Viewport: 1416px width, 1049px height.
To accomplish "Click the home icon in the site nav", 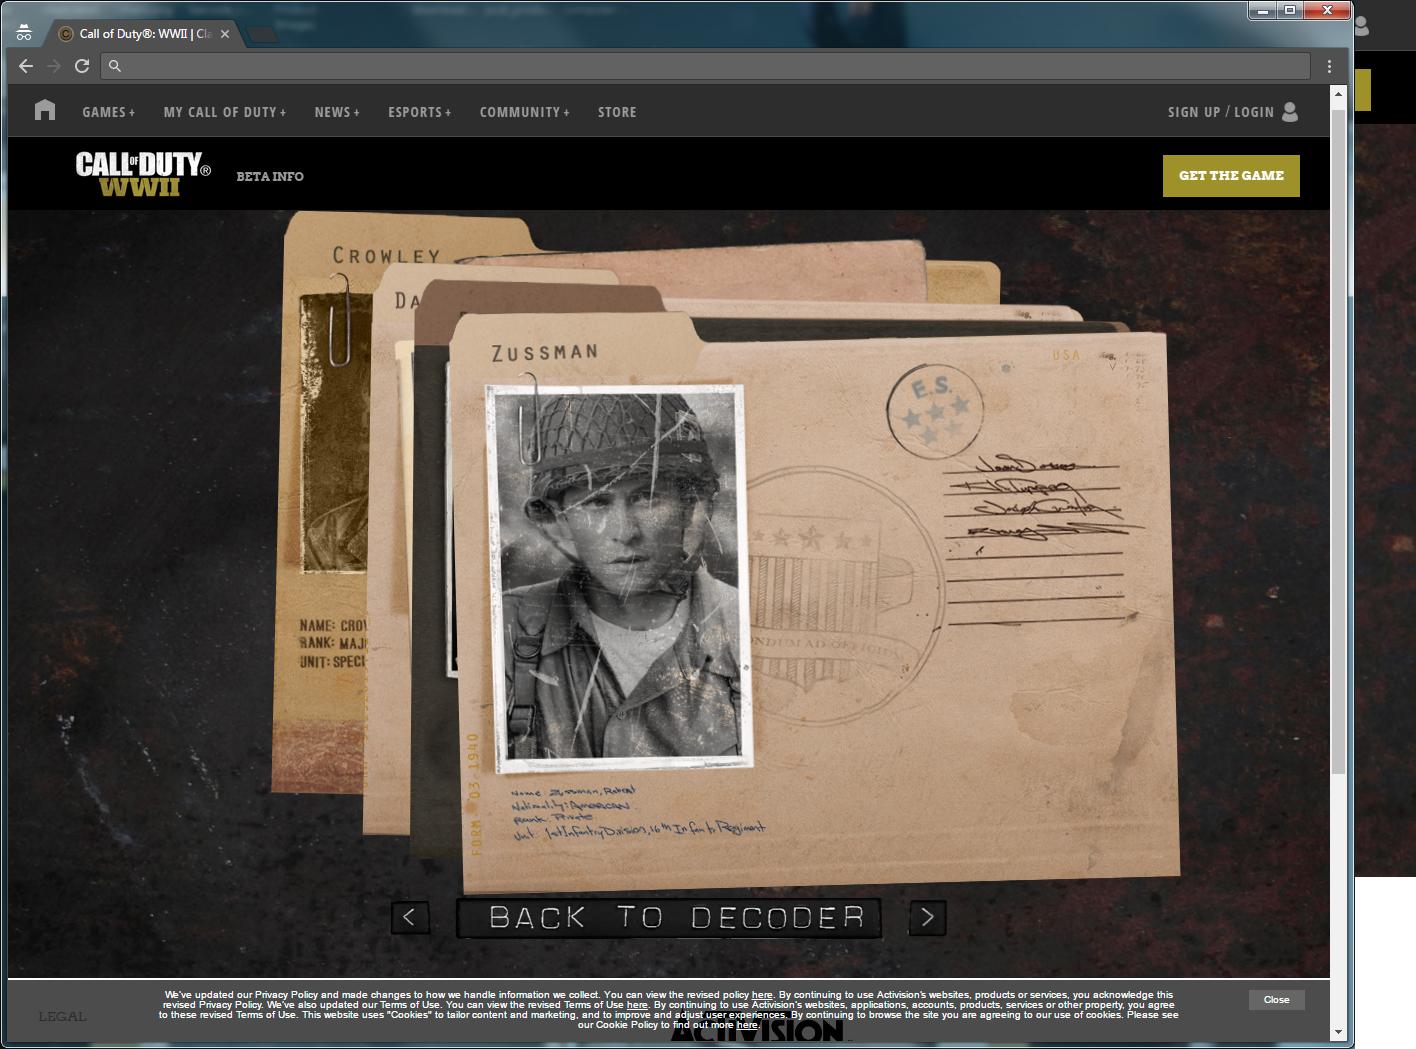I will click(45, 110).
